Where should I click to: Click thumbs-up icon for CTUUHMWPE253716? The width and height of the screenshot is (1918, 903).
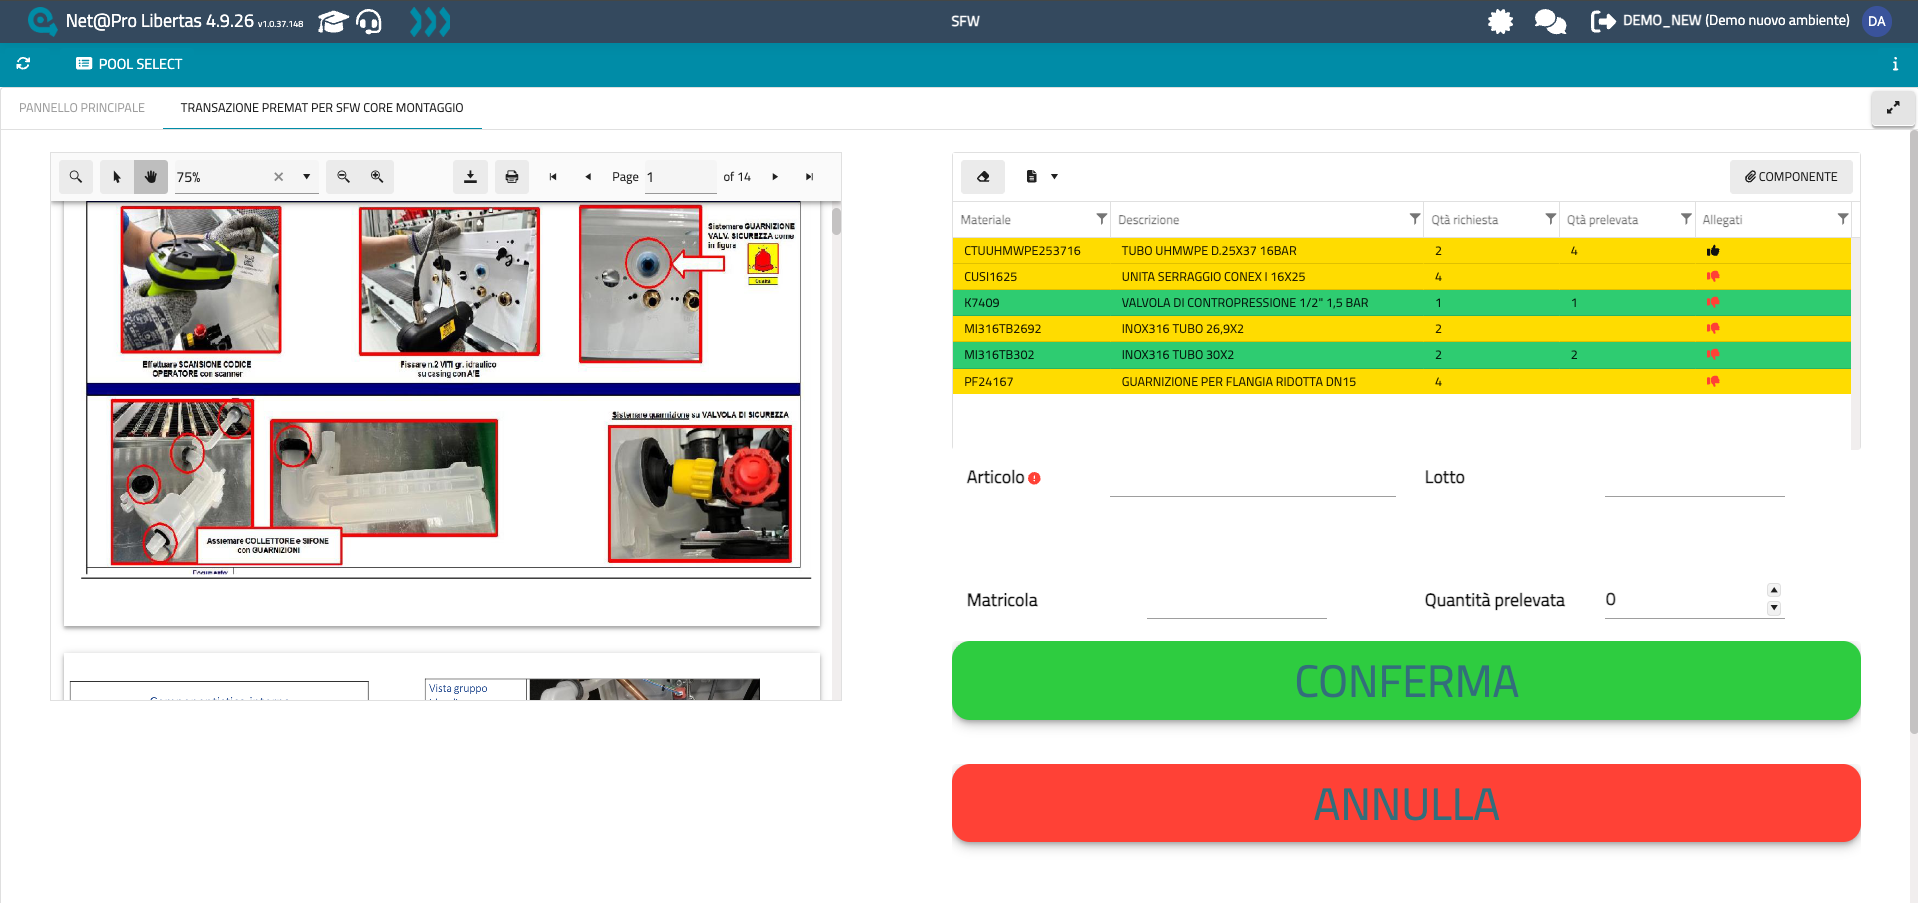[x=1713, y=251]
